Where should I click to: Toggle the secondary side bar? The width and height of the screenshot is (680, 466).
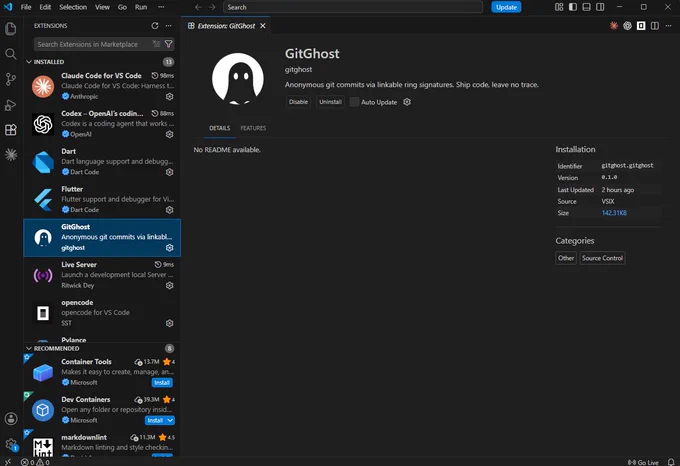pyautogui.click(x=600, y=7)
